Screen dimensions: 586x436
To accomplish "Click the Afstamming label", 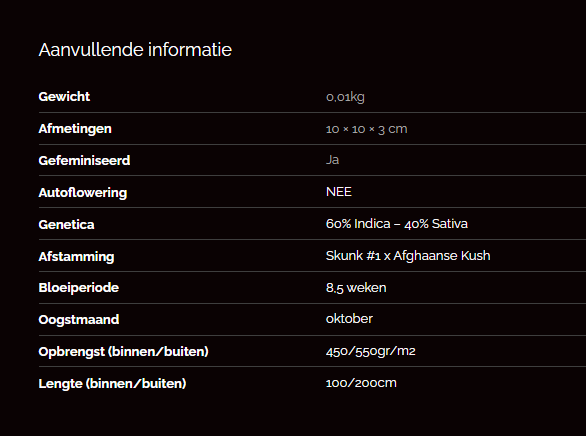I will coord(77,256).
